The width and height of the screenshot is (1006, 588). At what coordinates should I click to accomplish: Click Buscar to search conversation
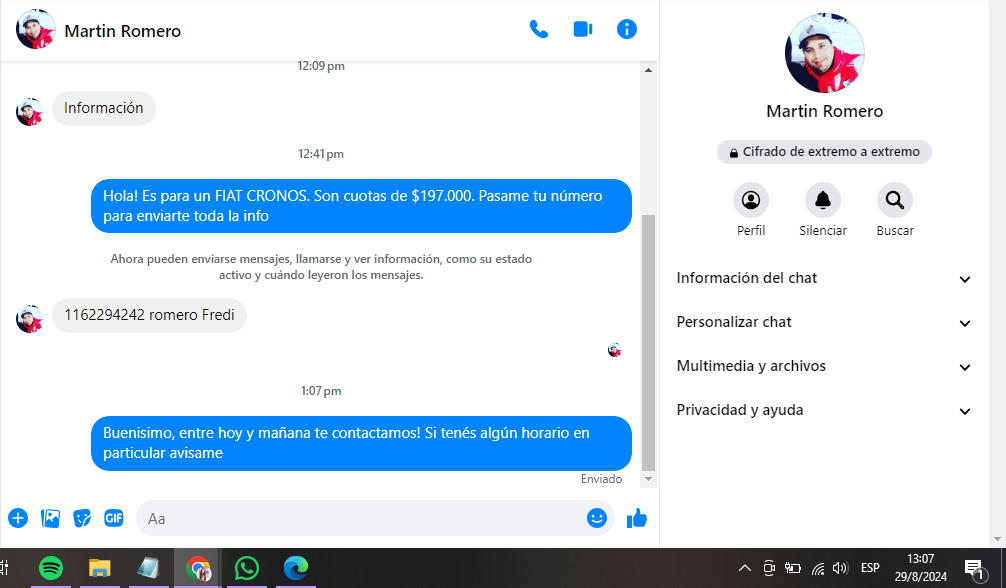(x=894, y=200)
